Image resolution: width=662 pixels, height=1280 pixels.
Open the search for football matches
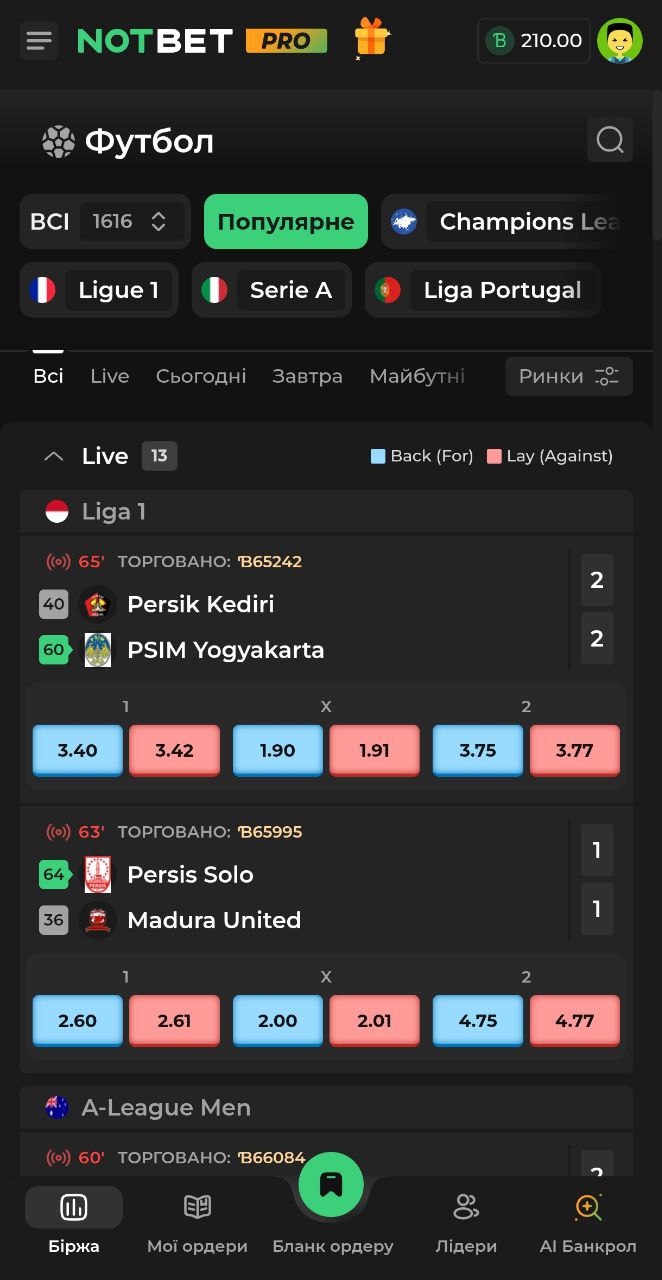tap(610, 140)
